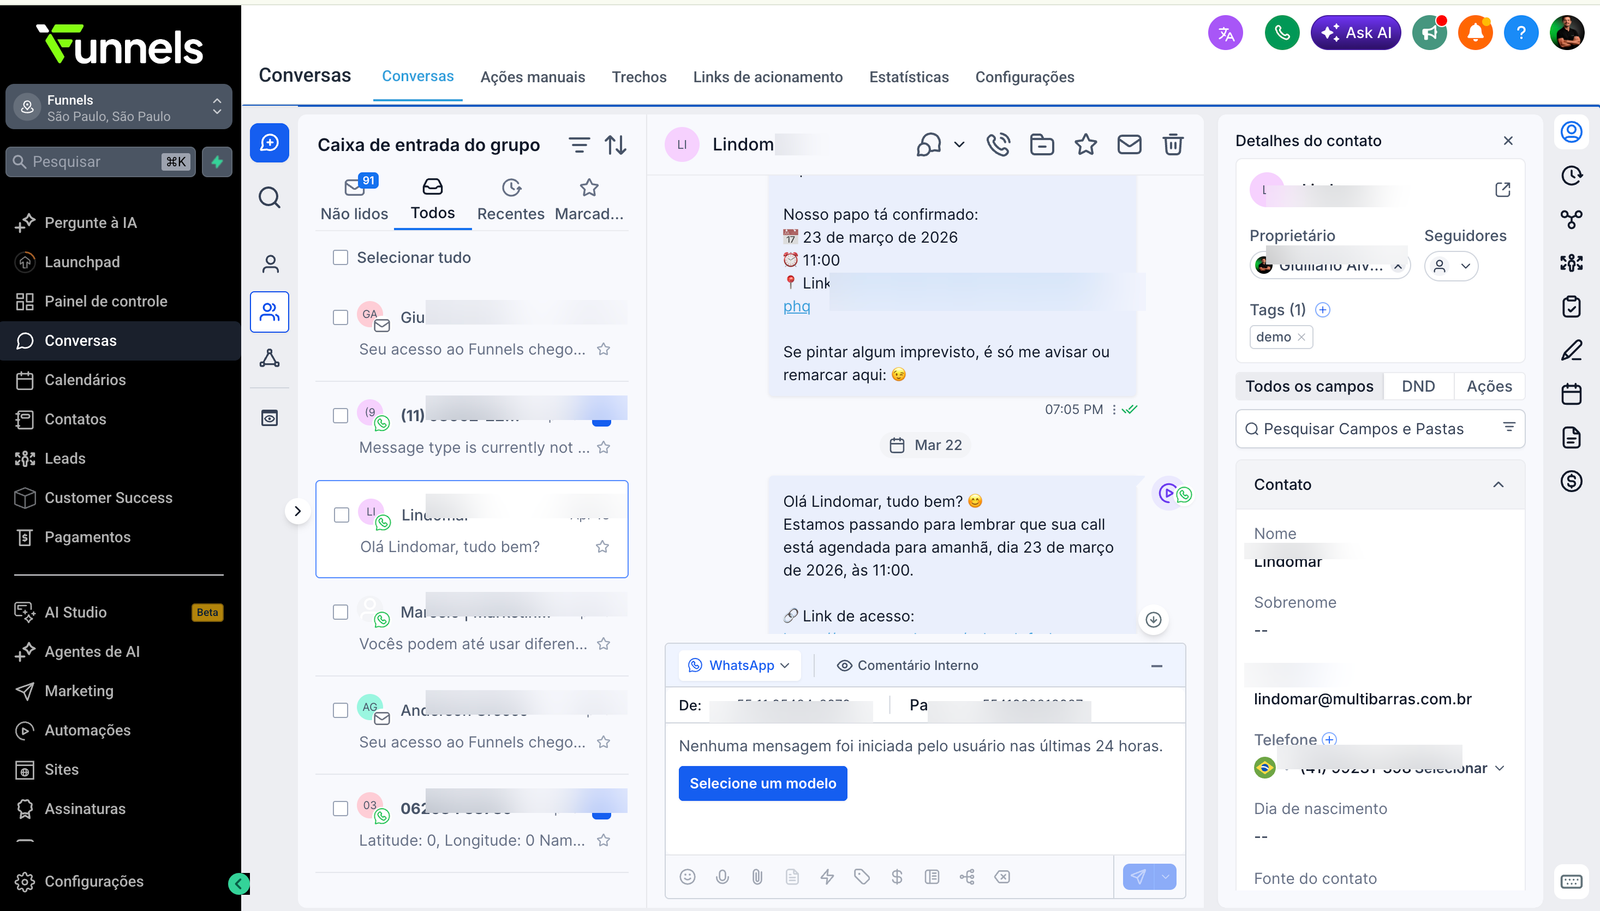The width and height of the screenshot is (1600, 911).
Task: Add a tag with the plus icon
Action: click(x=1323, y=310)
